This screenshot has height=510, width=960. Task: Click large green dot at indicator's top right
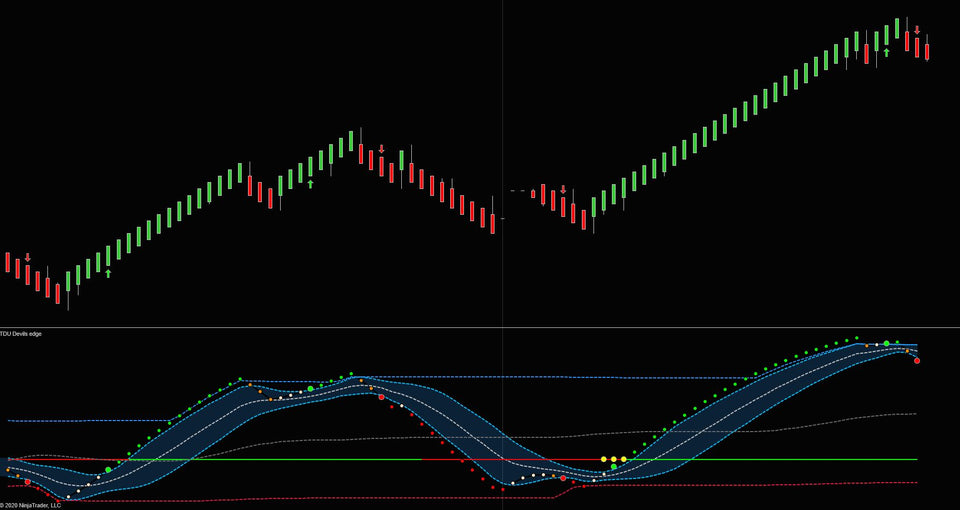pyautogui.click(x=886, y=343)
